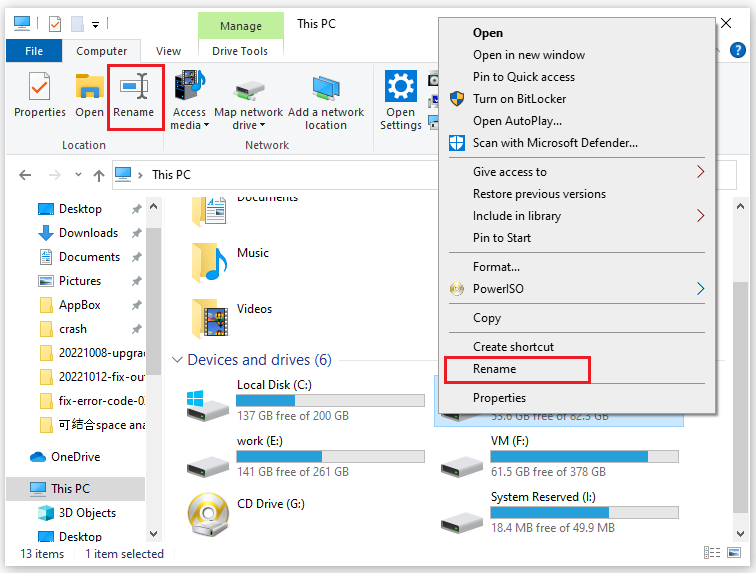This screenshot has height=573, width=756.
Task: Click the New folder quick access icon
Action: click(x=77, y=24)
